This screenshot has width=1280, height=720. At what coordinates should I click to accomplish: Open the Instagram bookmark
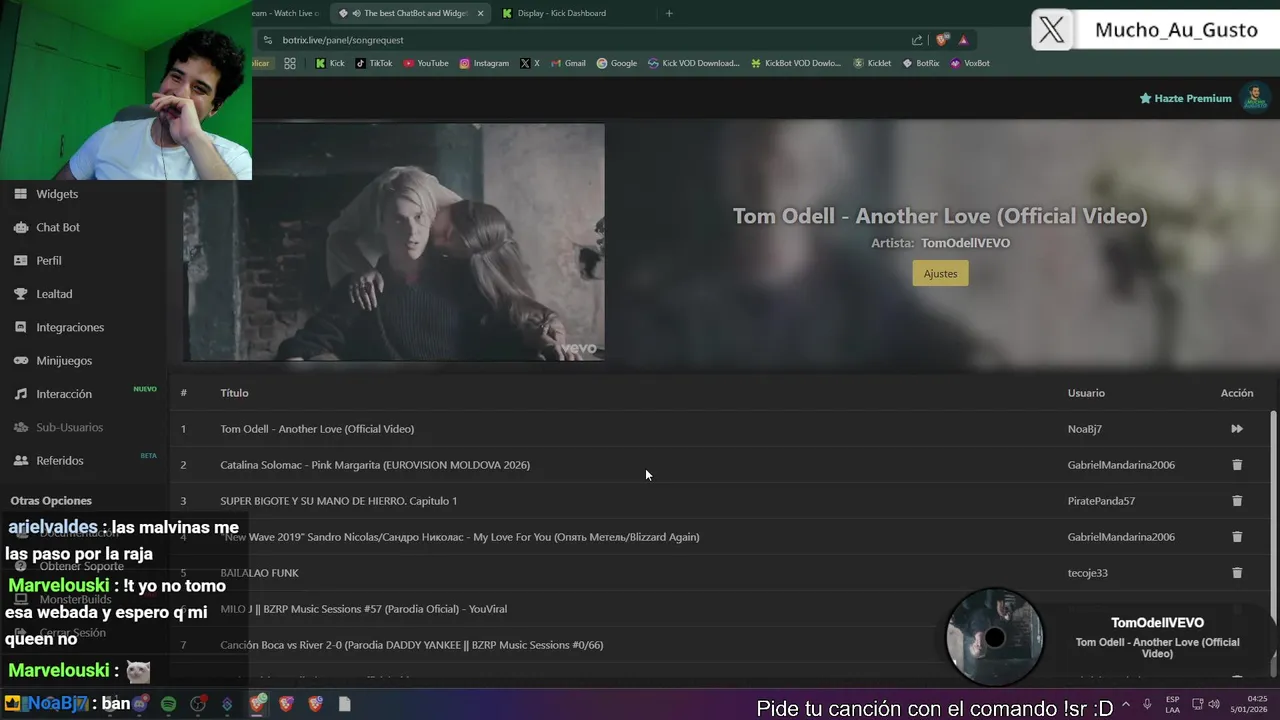(x=484, y=63)
